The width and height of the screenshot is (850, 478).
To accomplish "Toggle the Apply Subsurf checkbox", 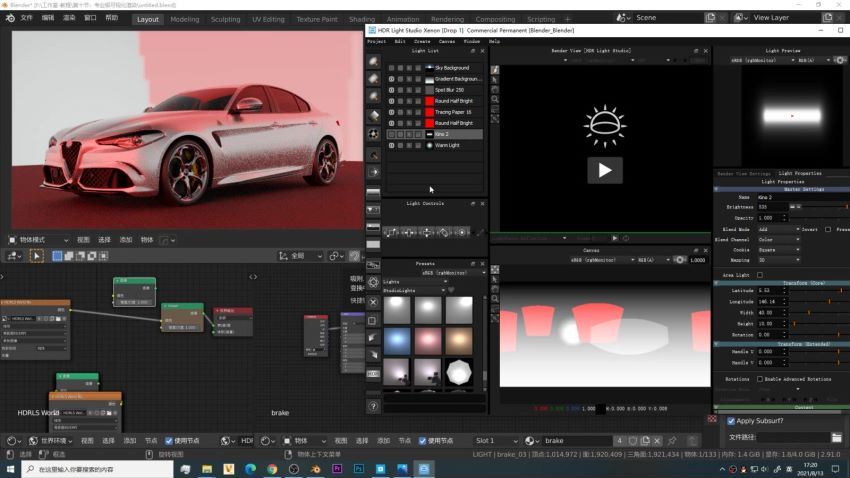I will click(731, 421).
